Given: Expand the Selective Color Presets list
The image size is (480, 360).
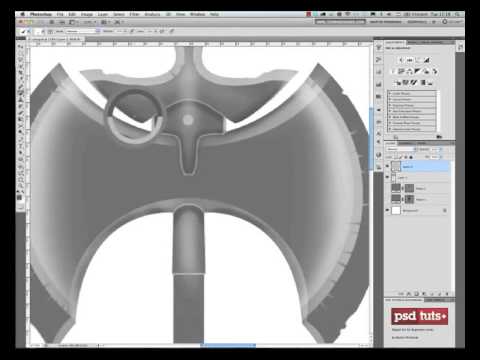Looking at the screenshot, I should point(390,129).
